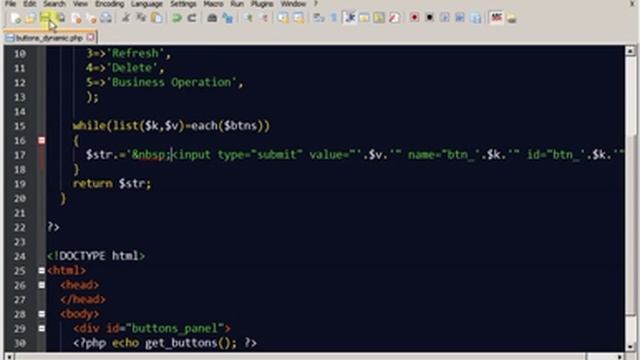Image resolution: width=640 pixels, height=360 pixels.
Task: Open the Run menu
Action: [x=237, y=4]
